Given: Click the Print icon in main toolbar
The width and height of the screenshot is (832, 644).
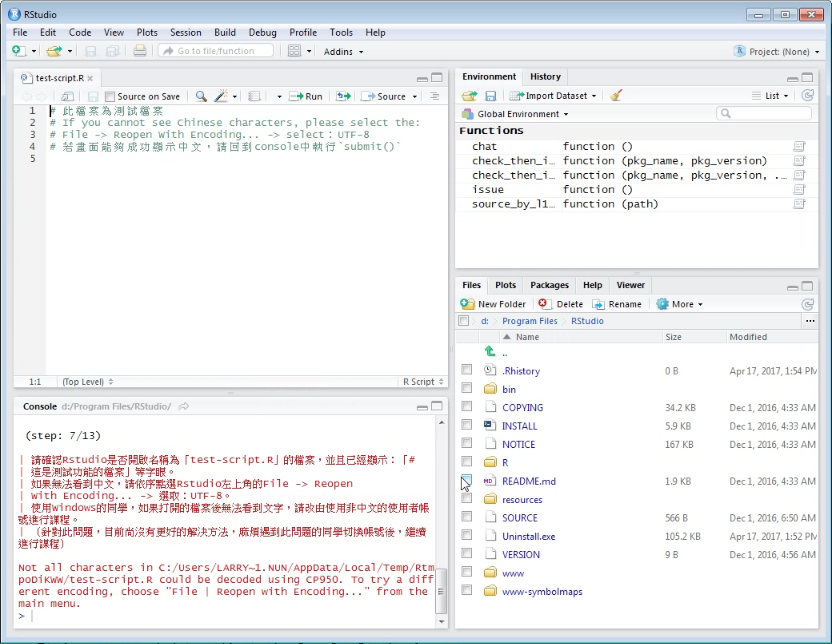Looking at the screenshot, I should (x=140, y=51).
